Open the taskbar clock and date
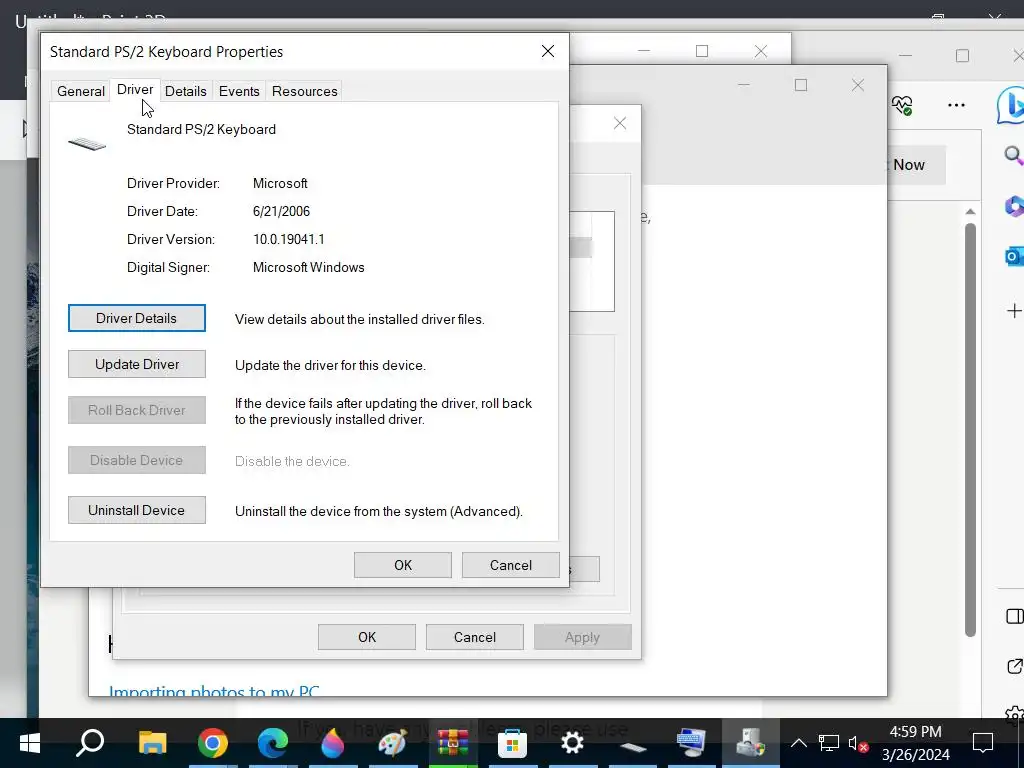1024x768 pixels. pos(916,743)
